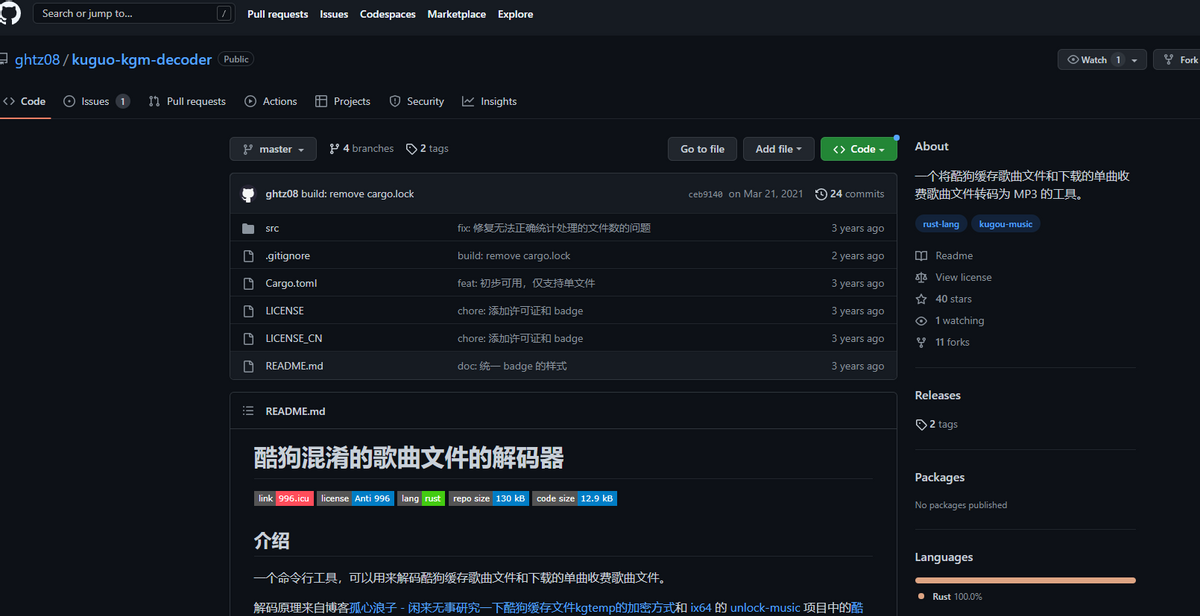The image size is (1200, 616).
Task: Select the kugou-music topic tag
Action: pos(1006,224)
